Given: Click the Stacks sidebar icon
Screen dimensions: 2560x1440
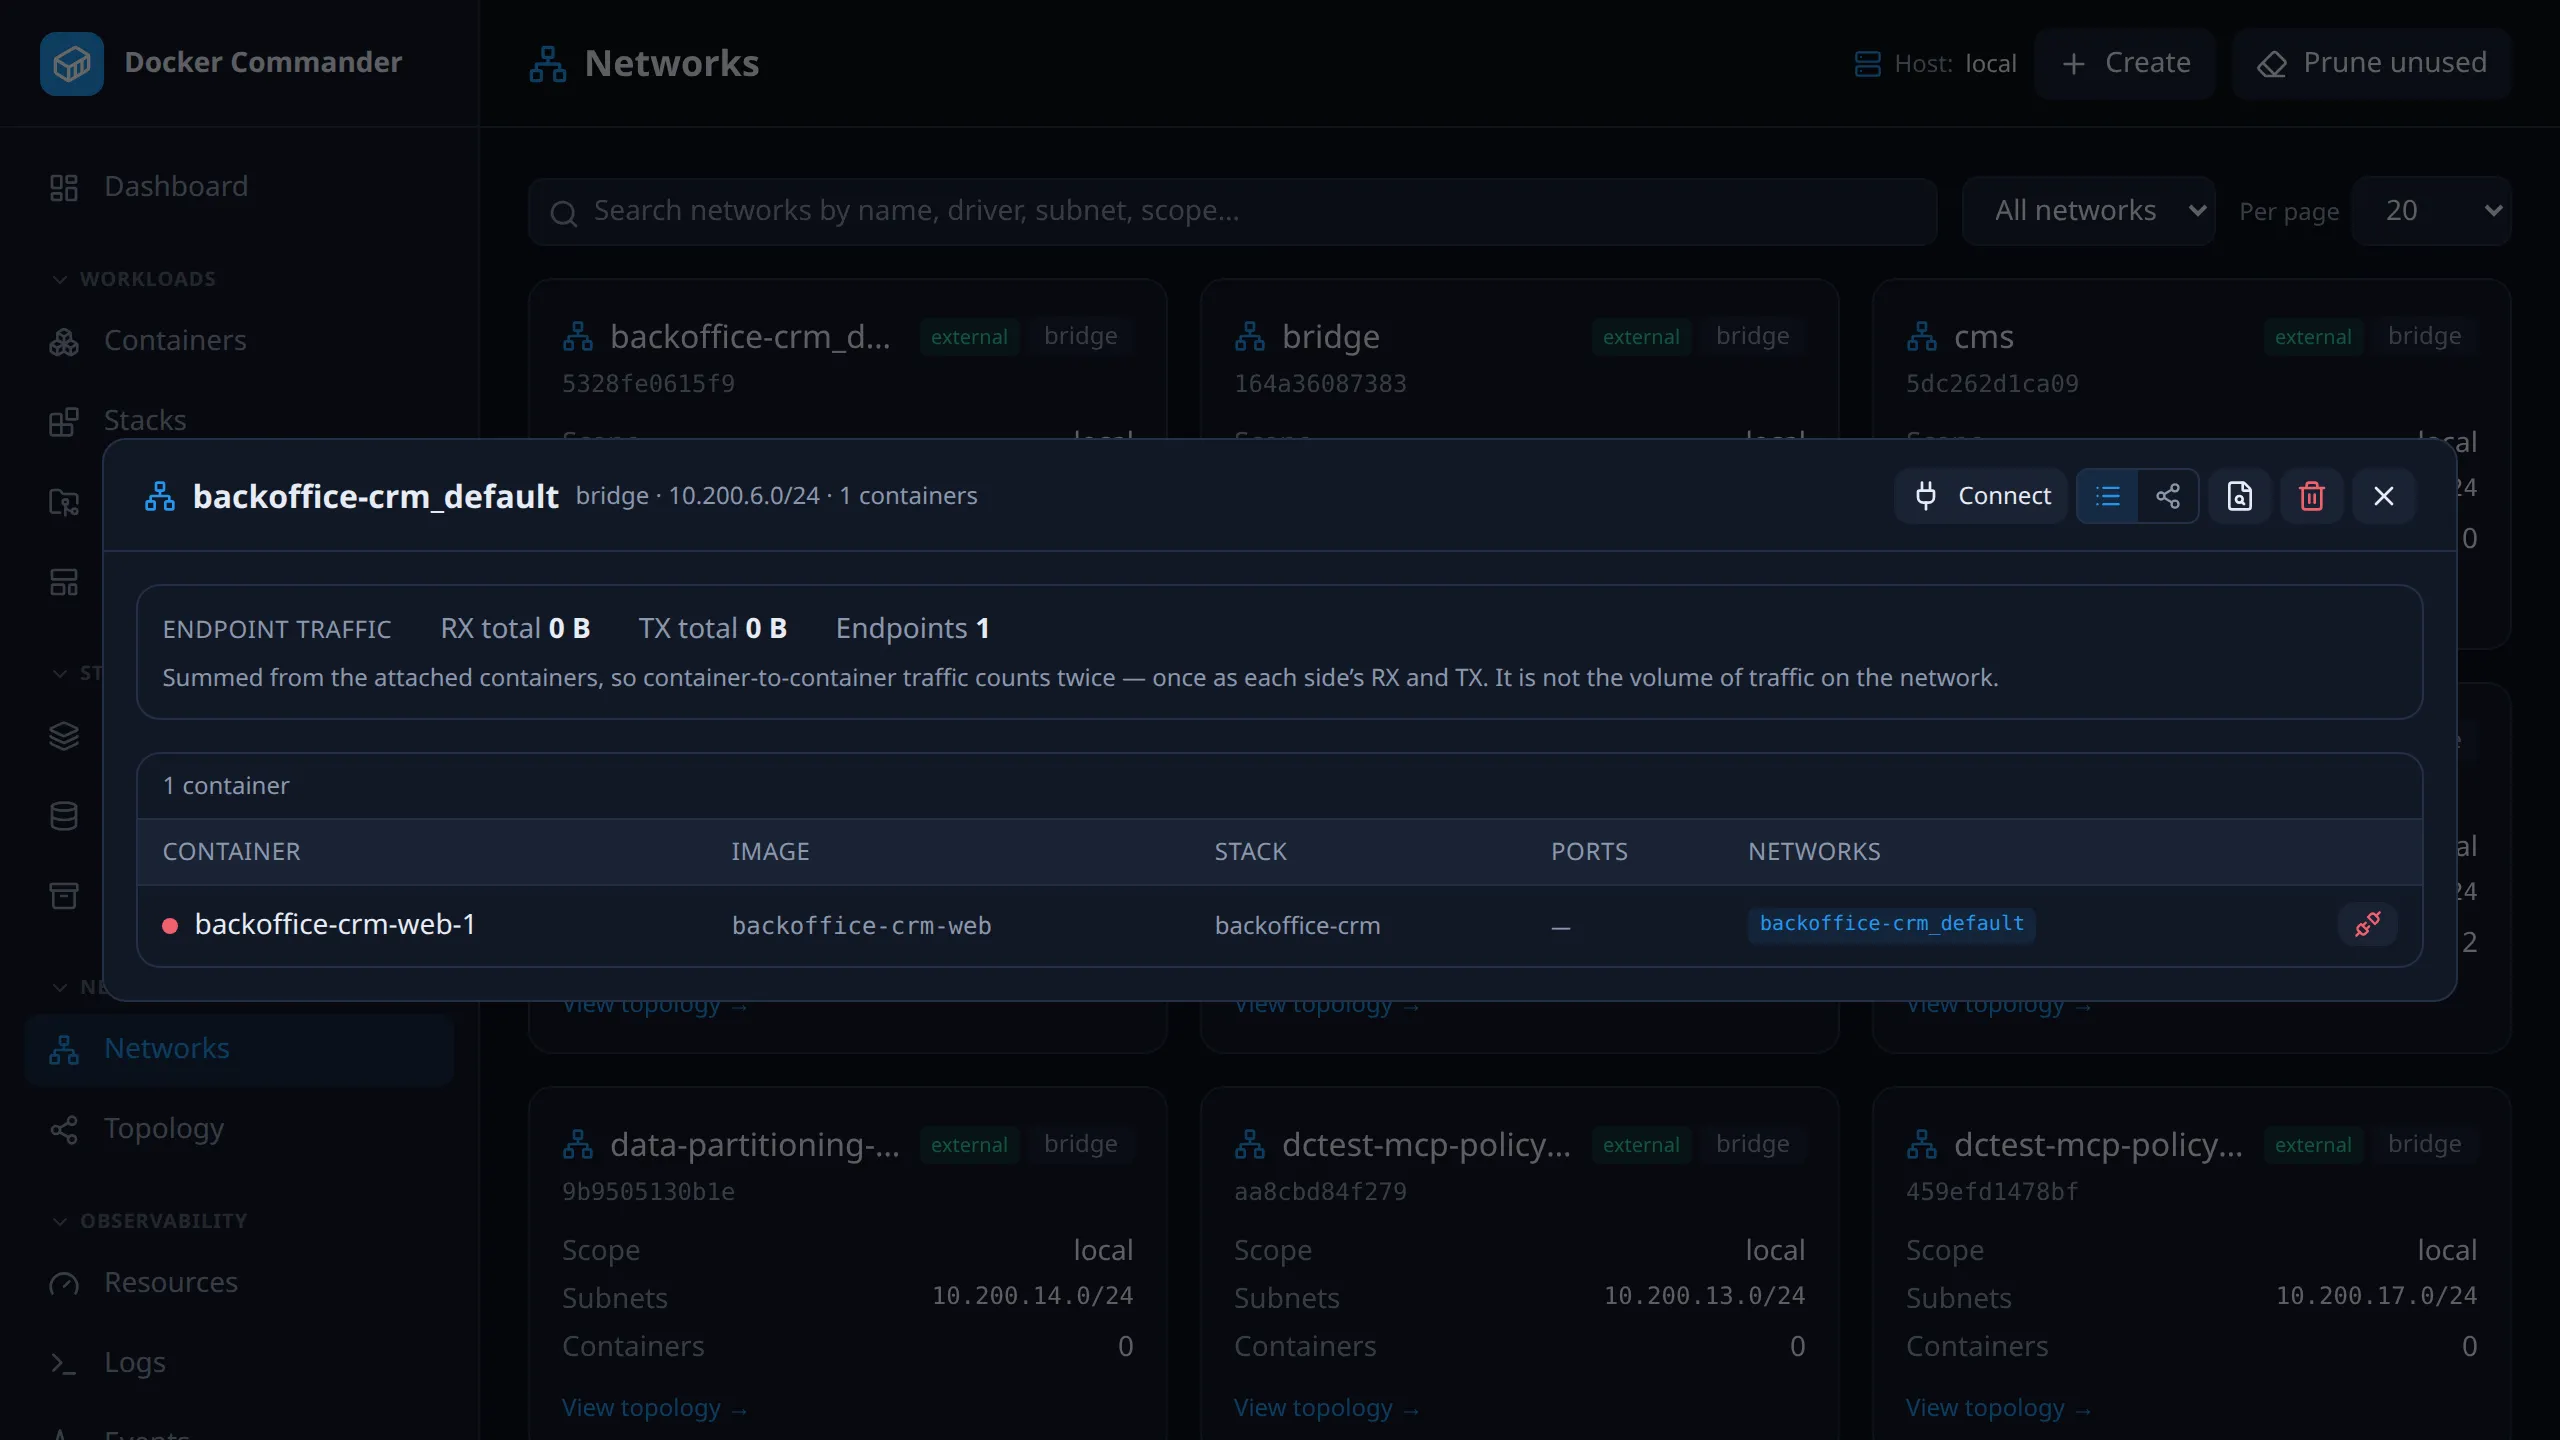Looking at the screenshot, I should 64,422.
